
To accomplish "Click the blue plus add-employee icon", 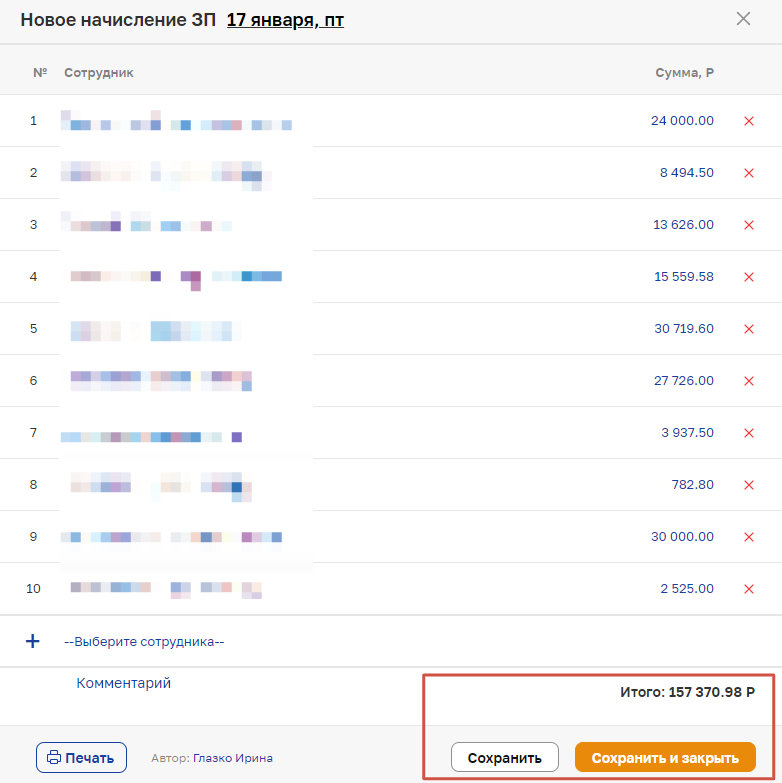I will pyautogui.click(x=32, y=641).
